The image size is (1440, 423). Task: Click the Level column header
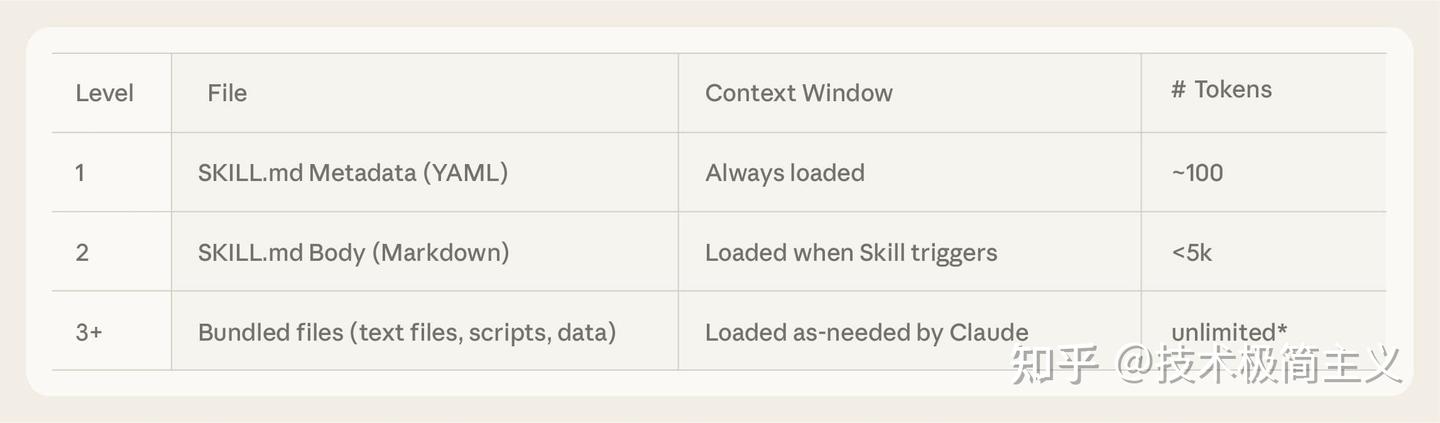104,93
